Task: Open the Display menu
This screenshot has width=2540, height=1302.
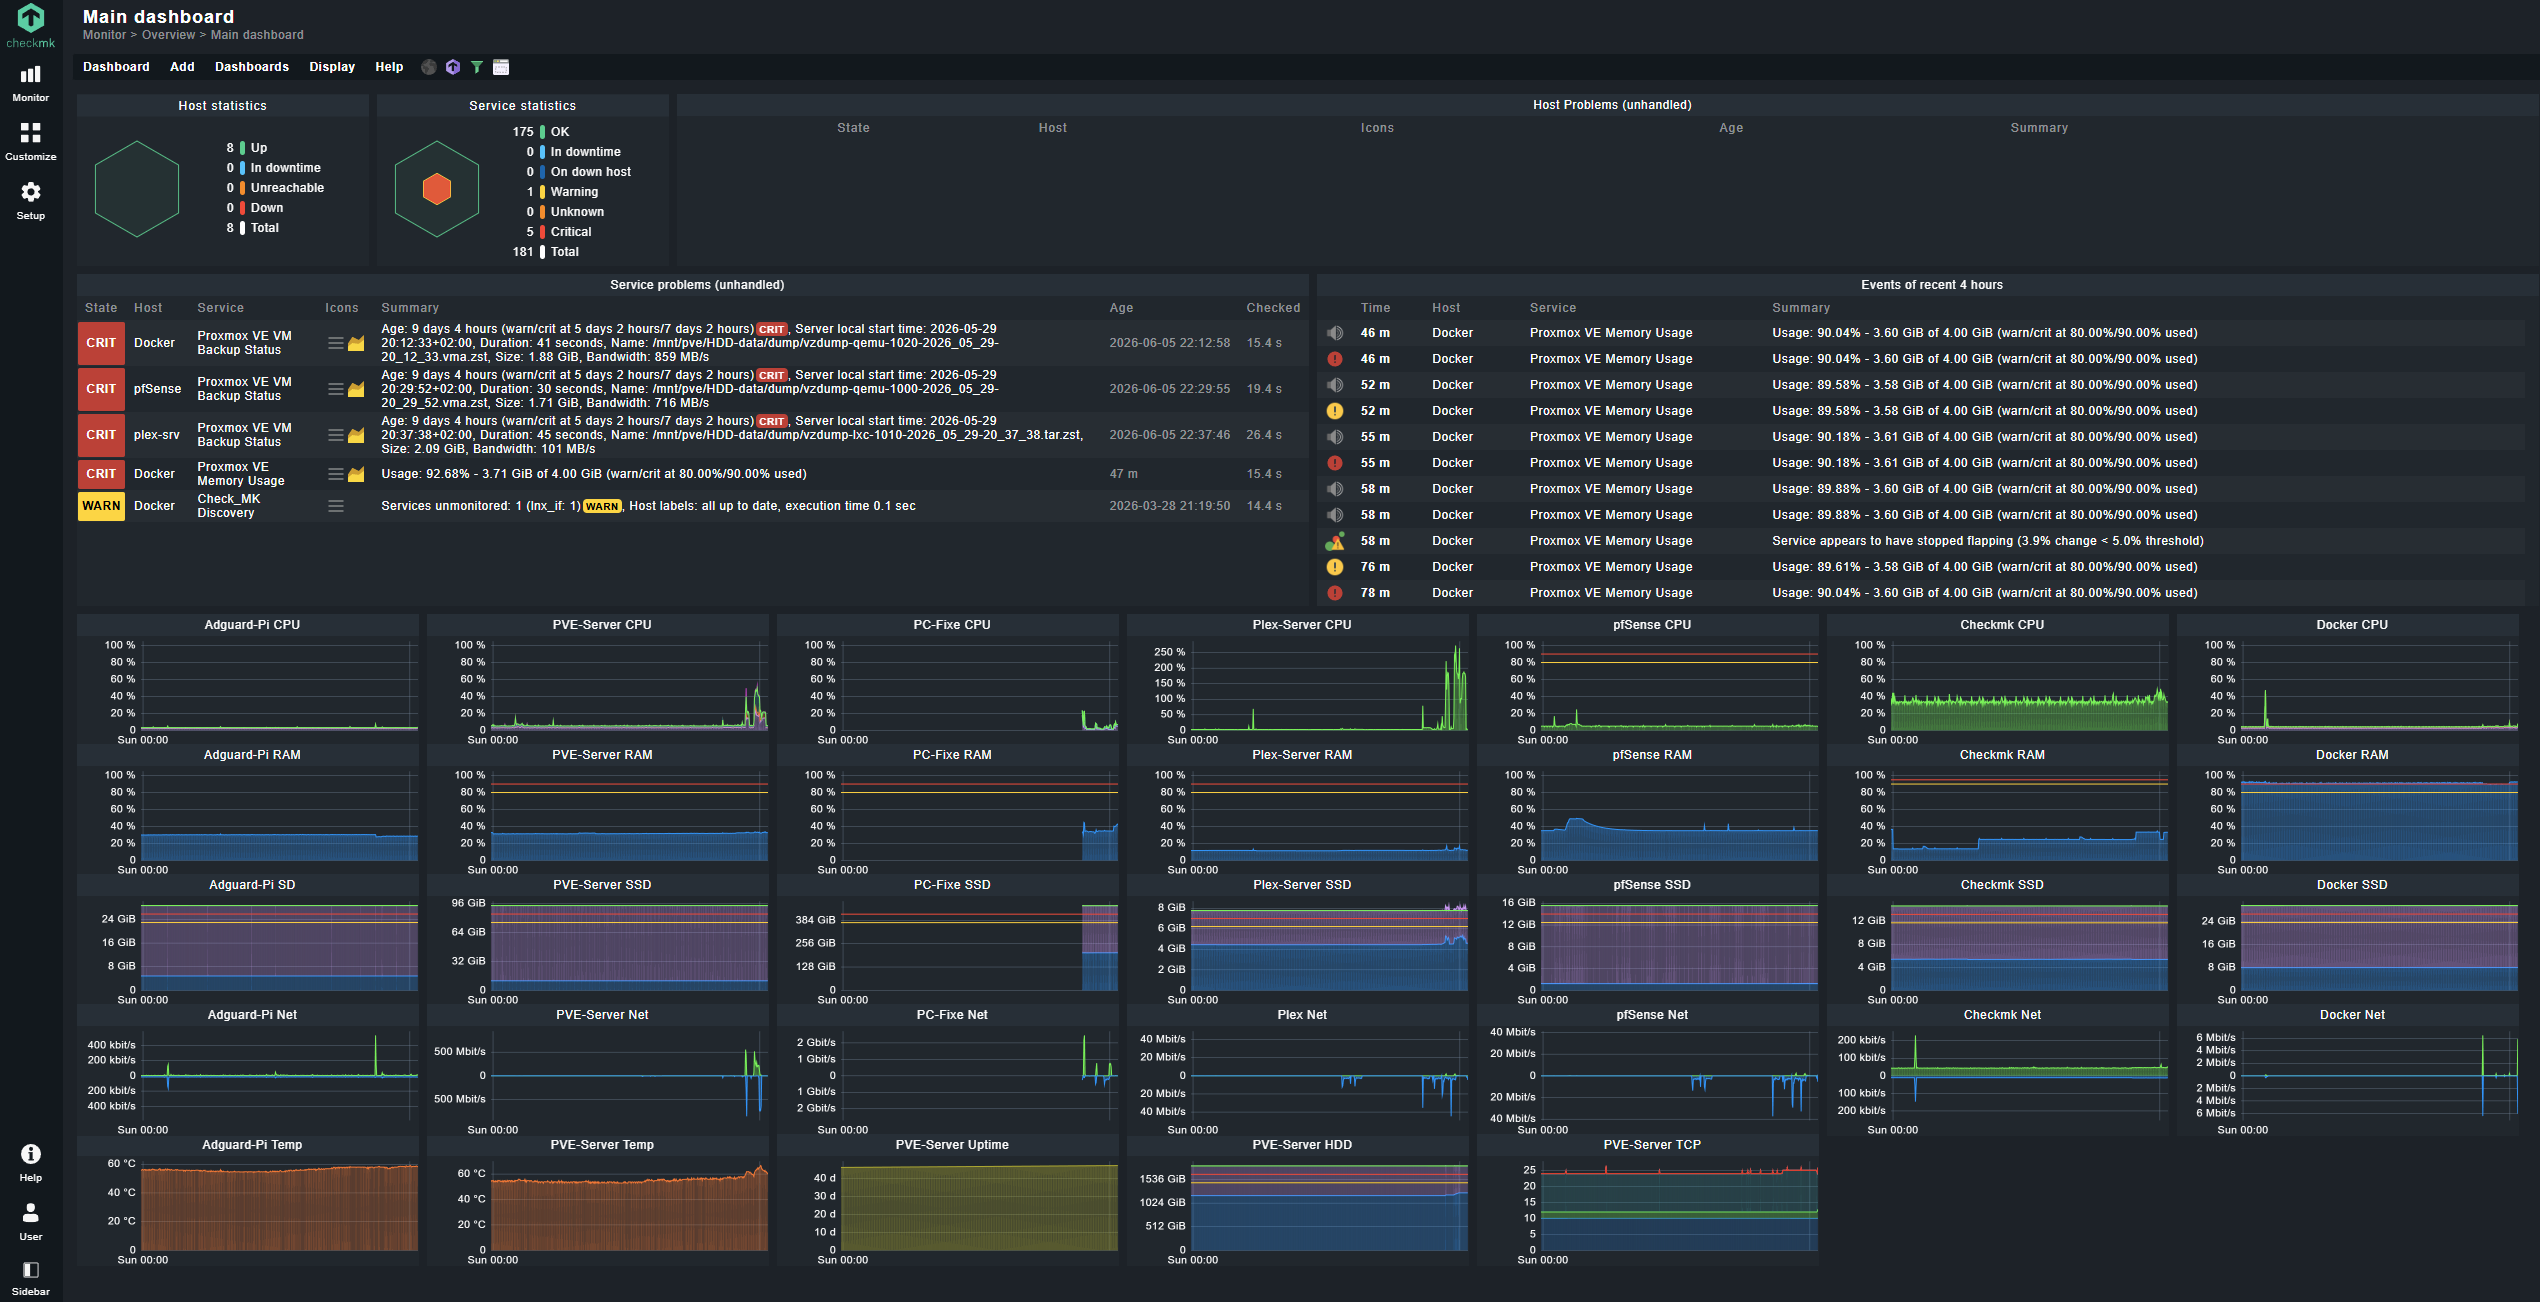Action: click(332, 67)
